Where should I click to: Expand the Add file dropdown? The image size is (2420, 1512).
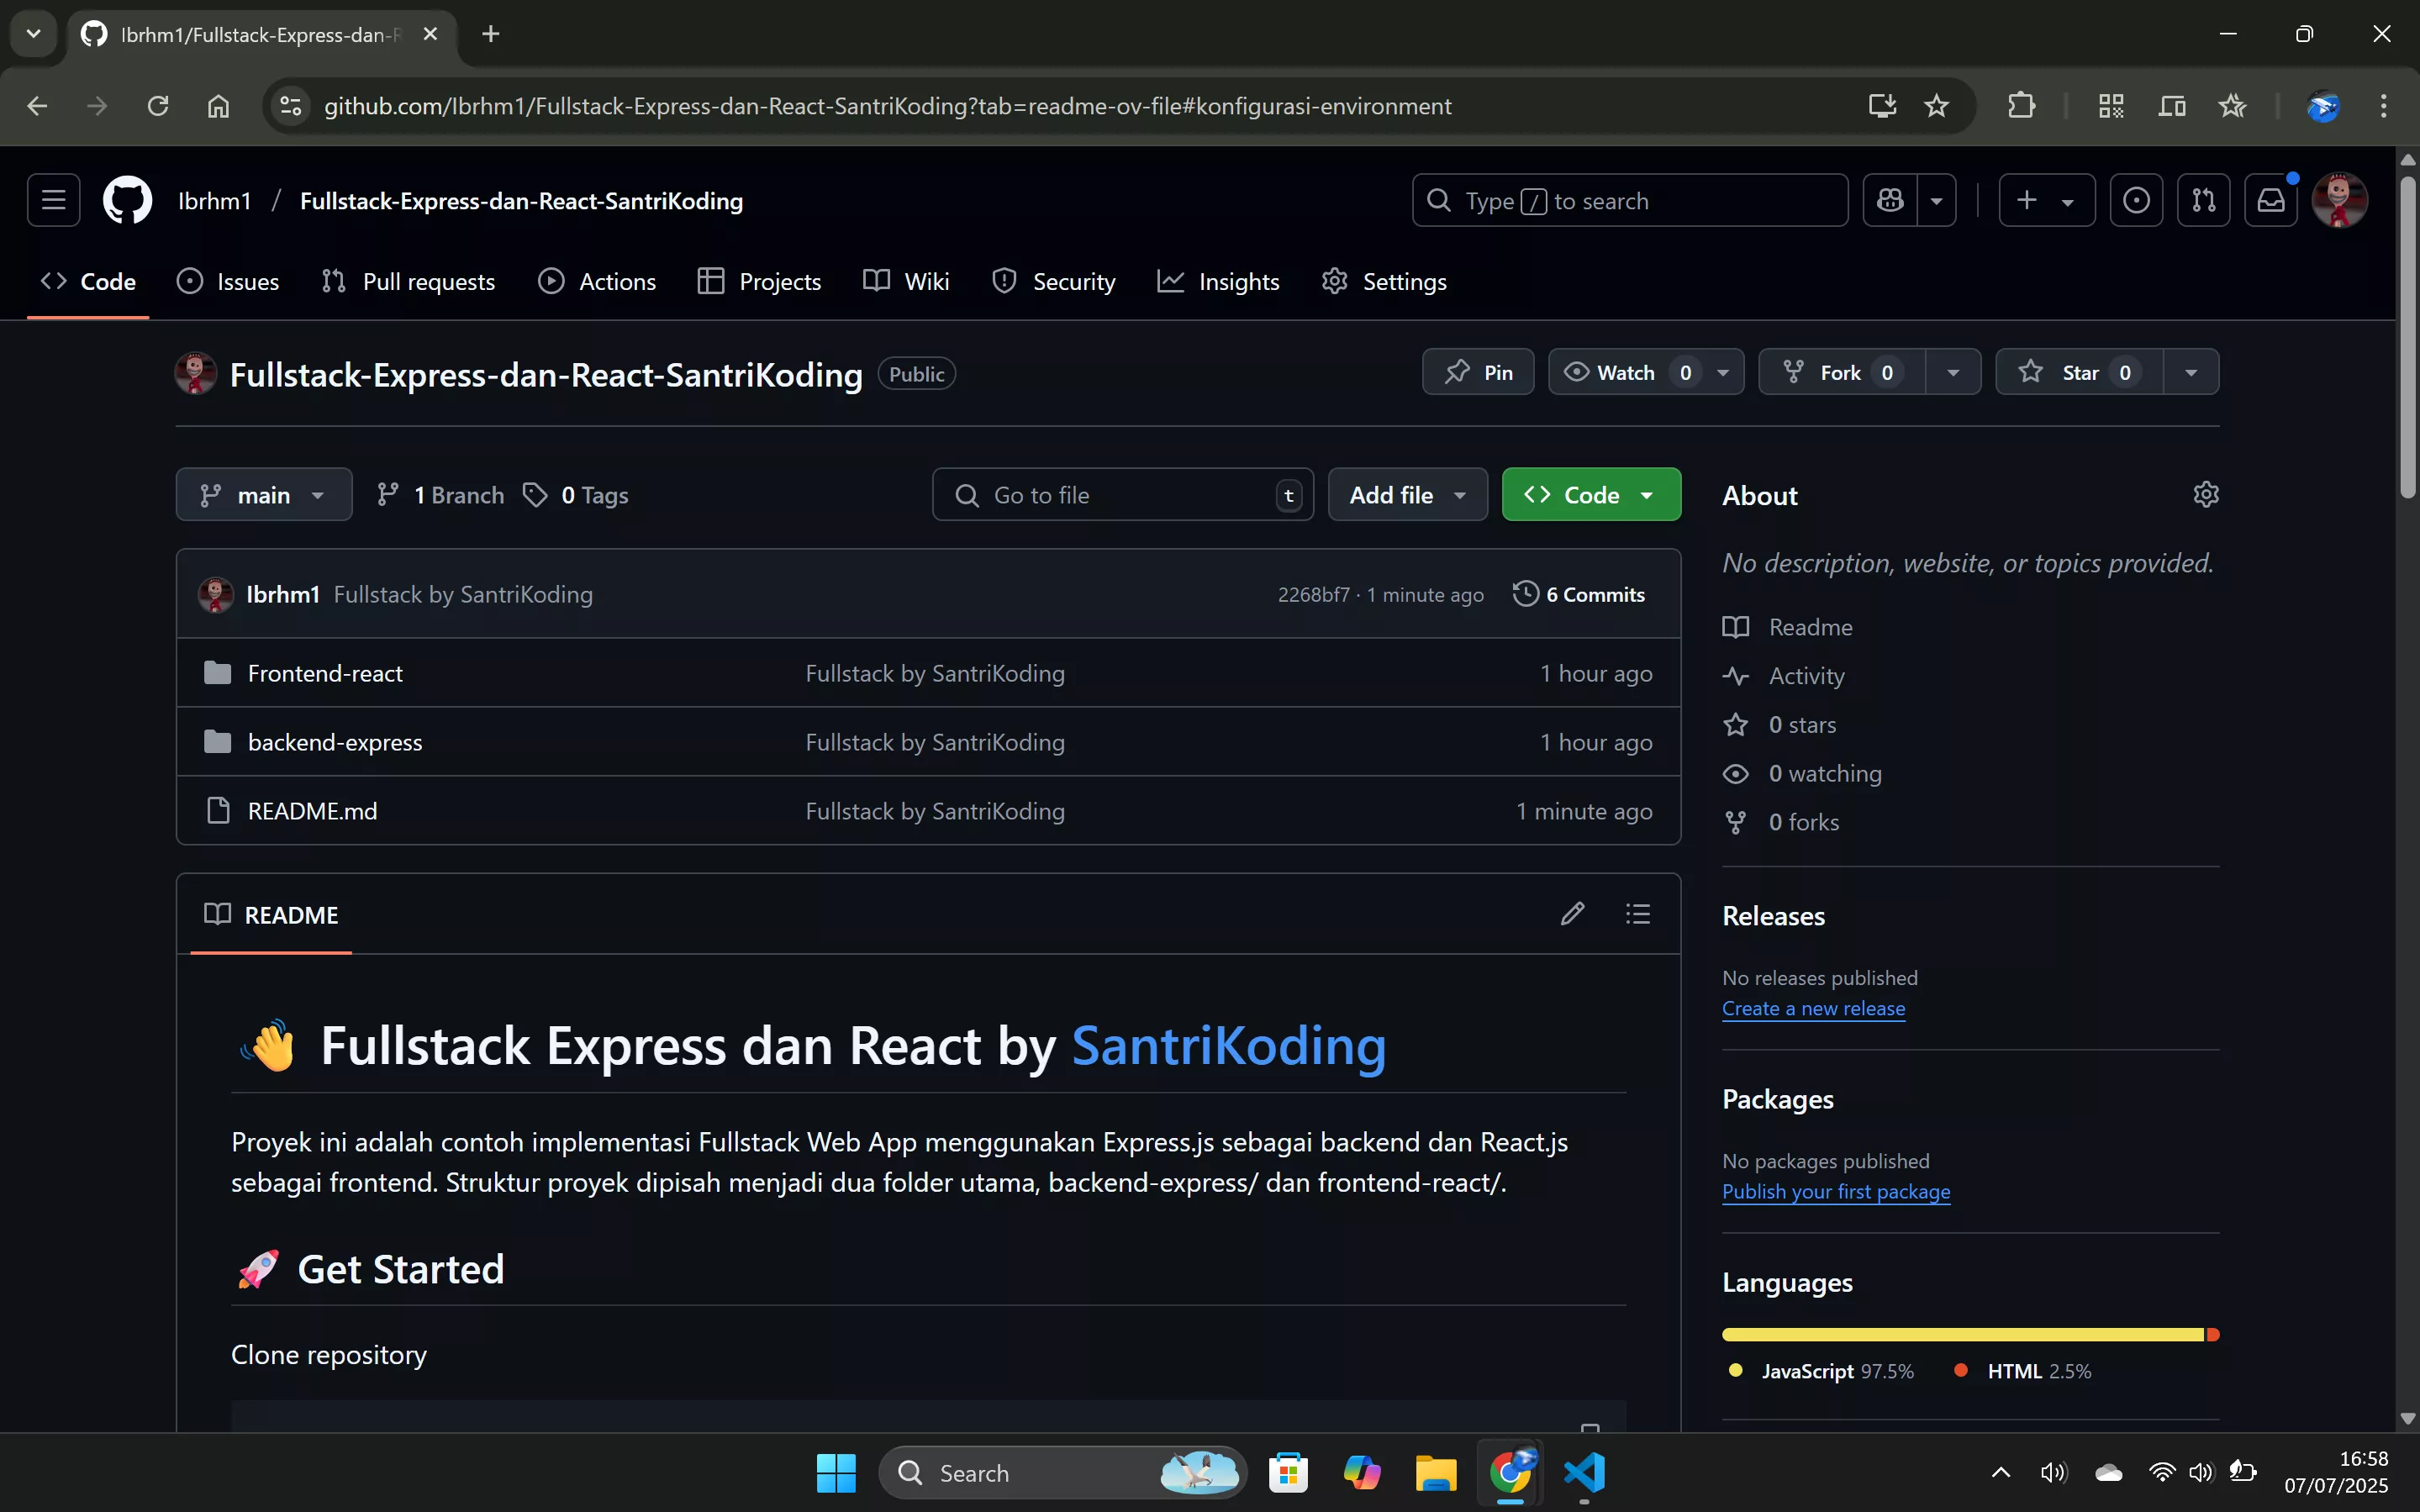tap(1408, 495)
